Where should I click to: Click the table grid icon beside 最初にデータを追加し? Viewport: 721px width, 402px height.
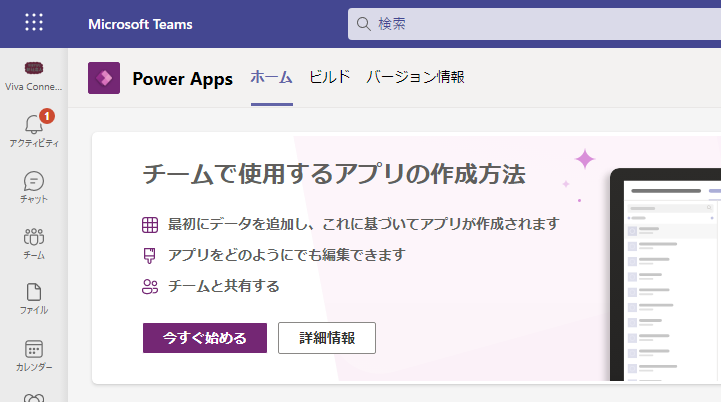tap(150, 225)
